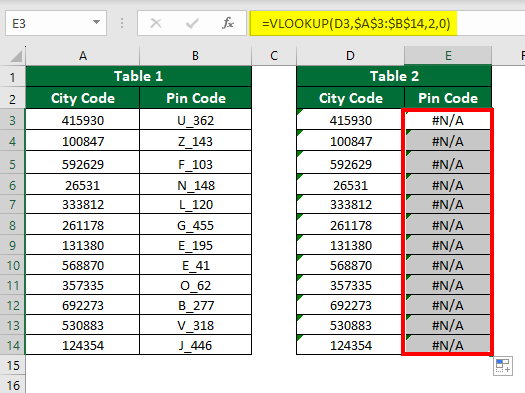
Task: Select cell A6 with 26531
Action: (x=83, y=185)
